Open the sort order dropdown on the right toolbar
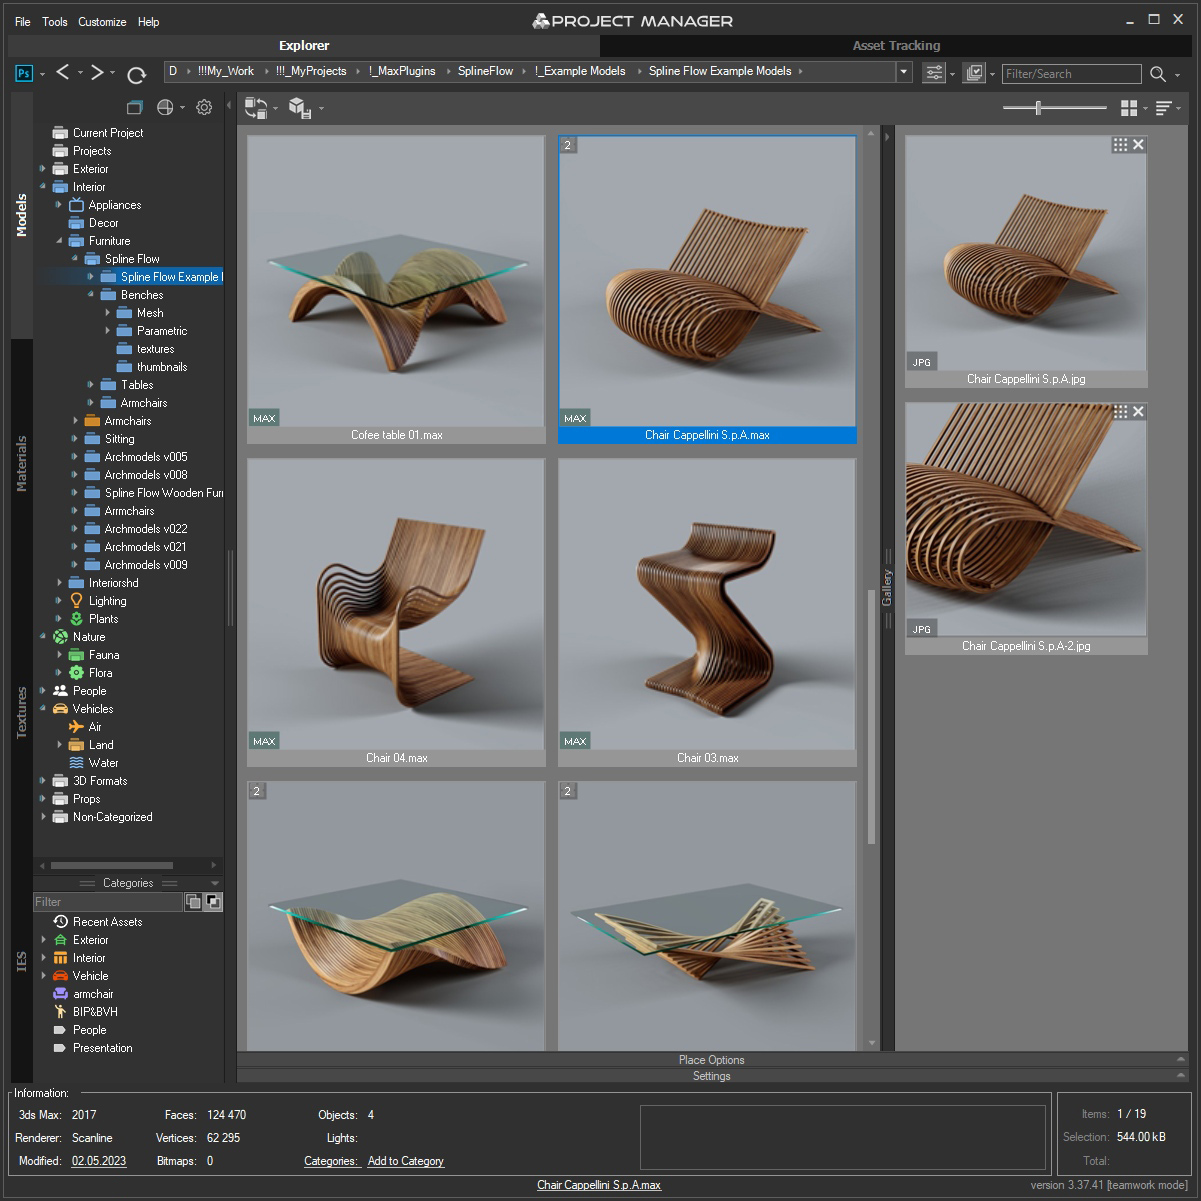This screenshot has width=1201, height=1201. [1165, 107]
